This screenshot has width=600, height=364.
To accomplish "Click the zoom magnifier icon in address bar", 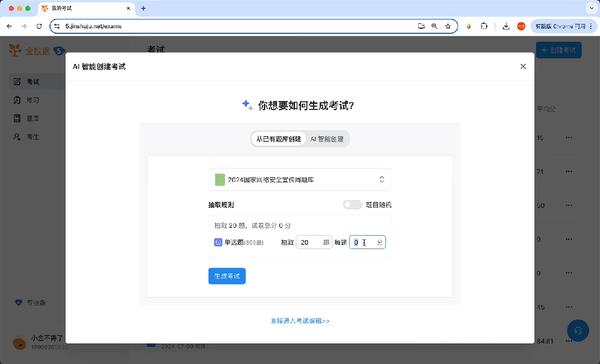I will tap(434, 26).
